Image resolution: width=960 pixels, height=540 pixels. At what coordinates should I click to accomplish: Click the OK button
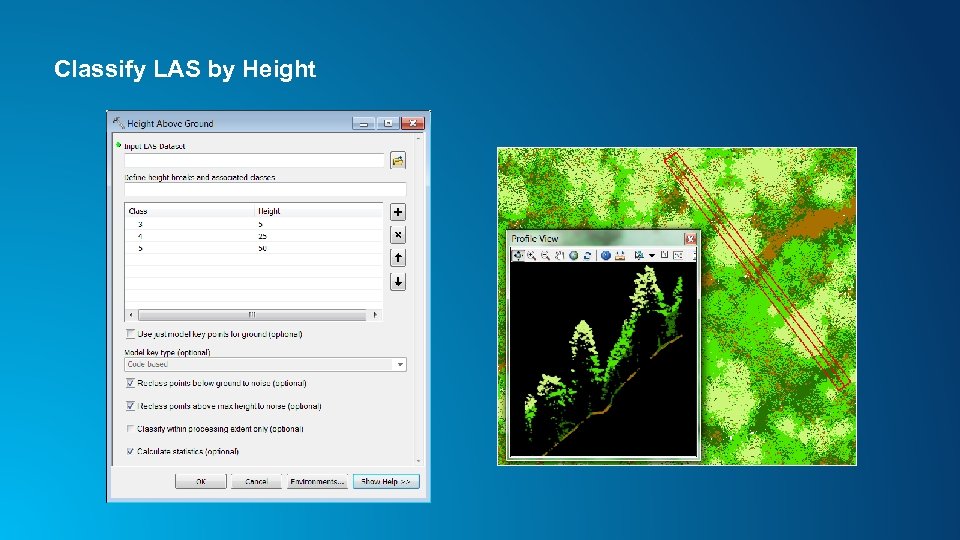tap(201, 481)
